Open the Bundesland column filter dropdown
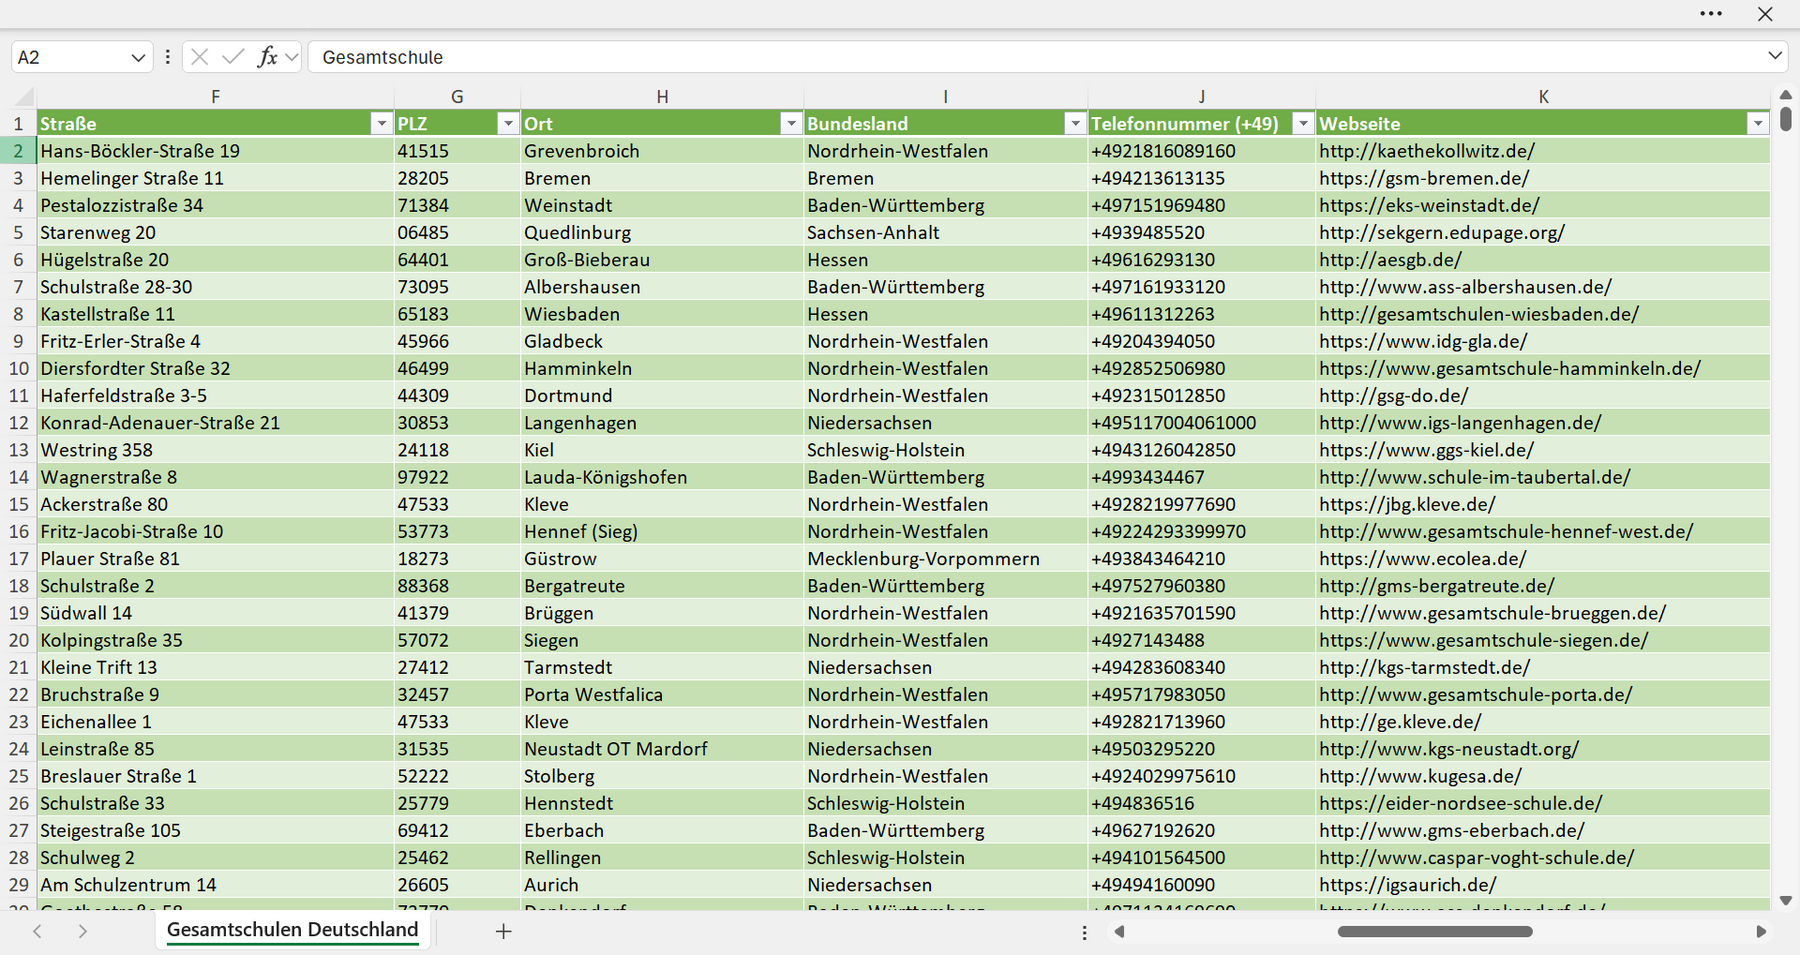 pyautogui.click(x=1075, y=123)
